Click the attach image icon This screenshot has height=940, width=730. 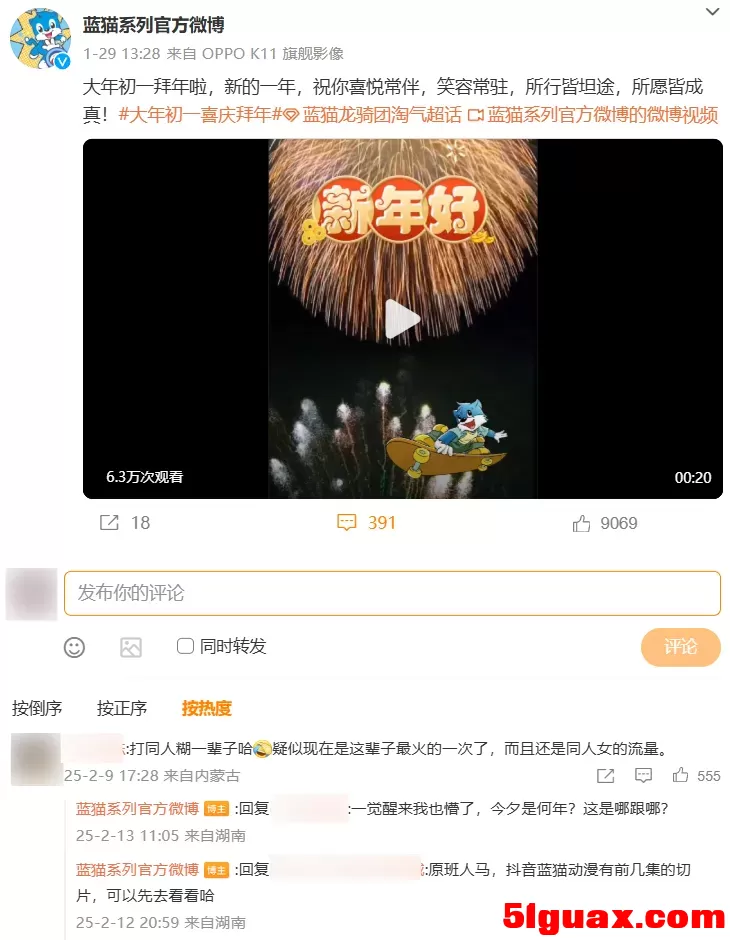click(x=131, y=647)
